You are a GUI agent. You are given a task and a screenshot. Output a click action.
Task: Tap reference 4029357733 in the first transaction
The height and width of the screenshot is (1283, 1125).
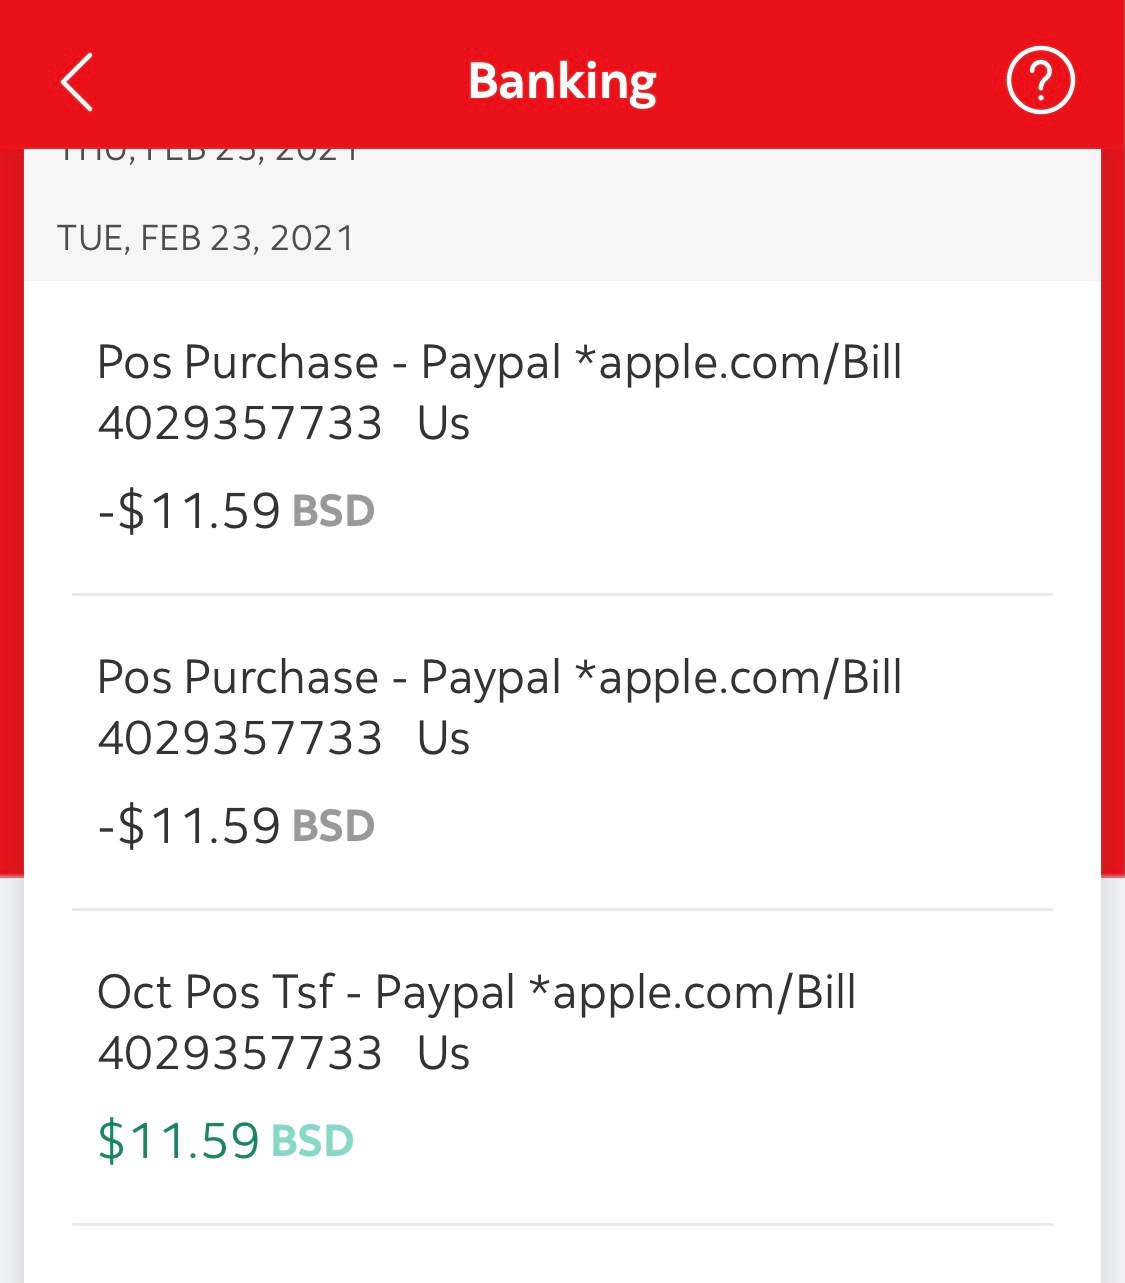coord(240,423)
